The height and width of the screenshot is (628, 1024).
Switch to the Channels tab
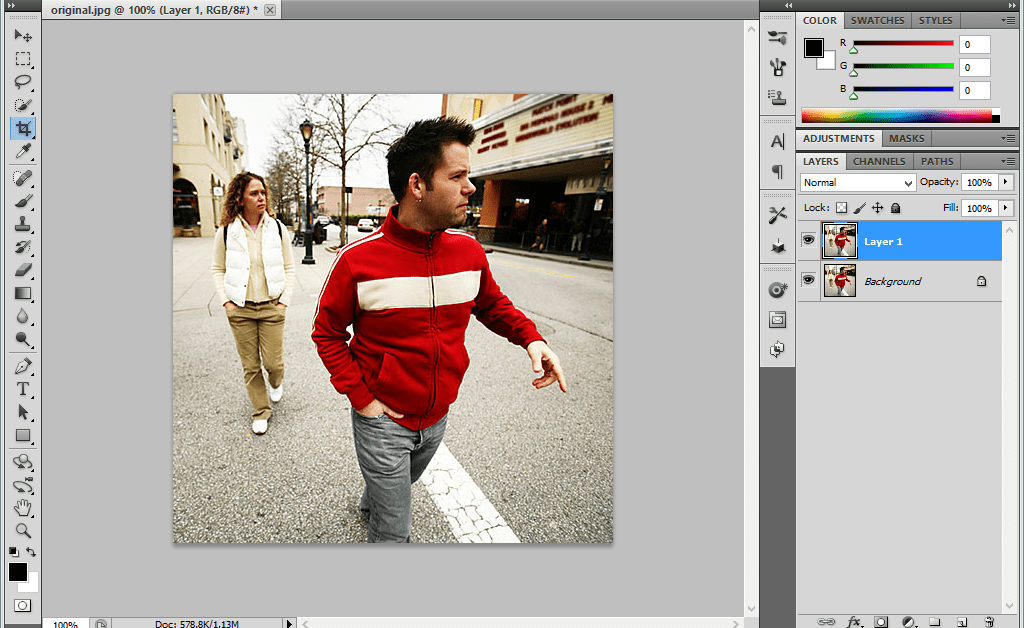click(x=879, y=161)
